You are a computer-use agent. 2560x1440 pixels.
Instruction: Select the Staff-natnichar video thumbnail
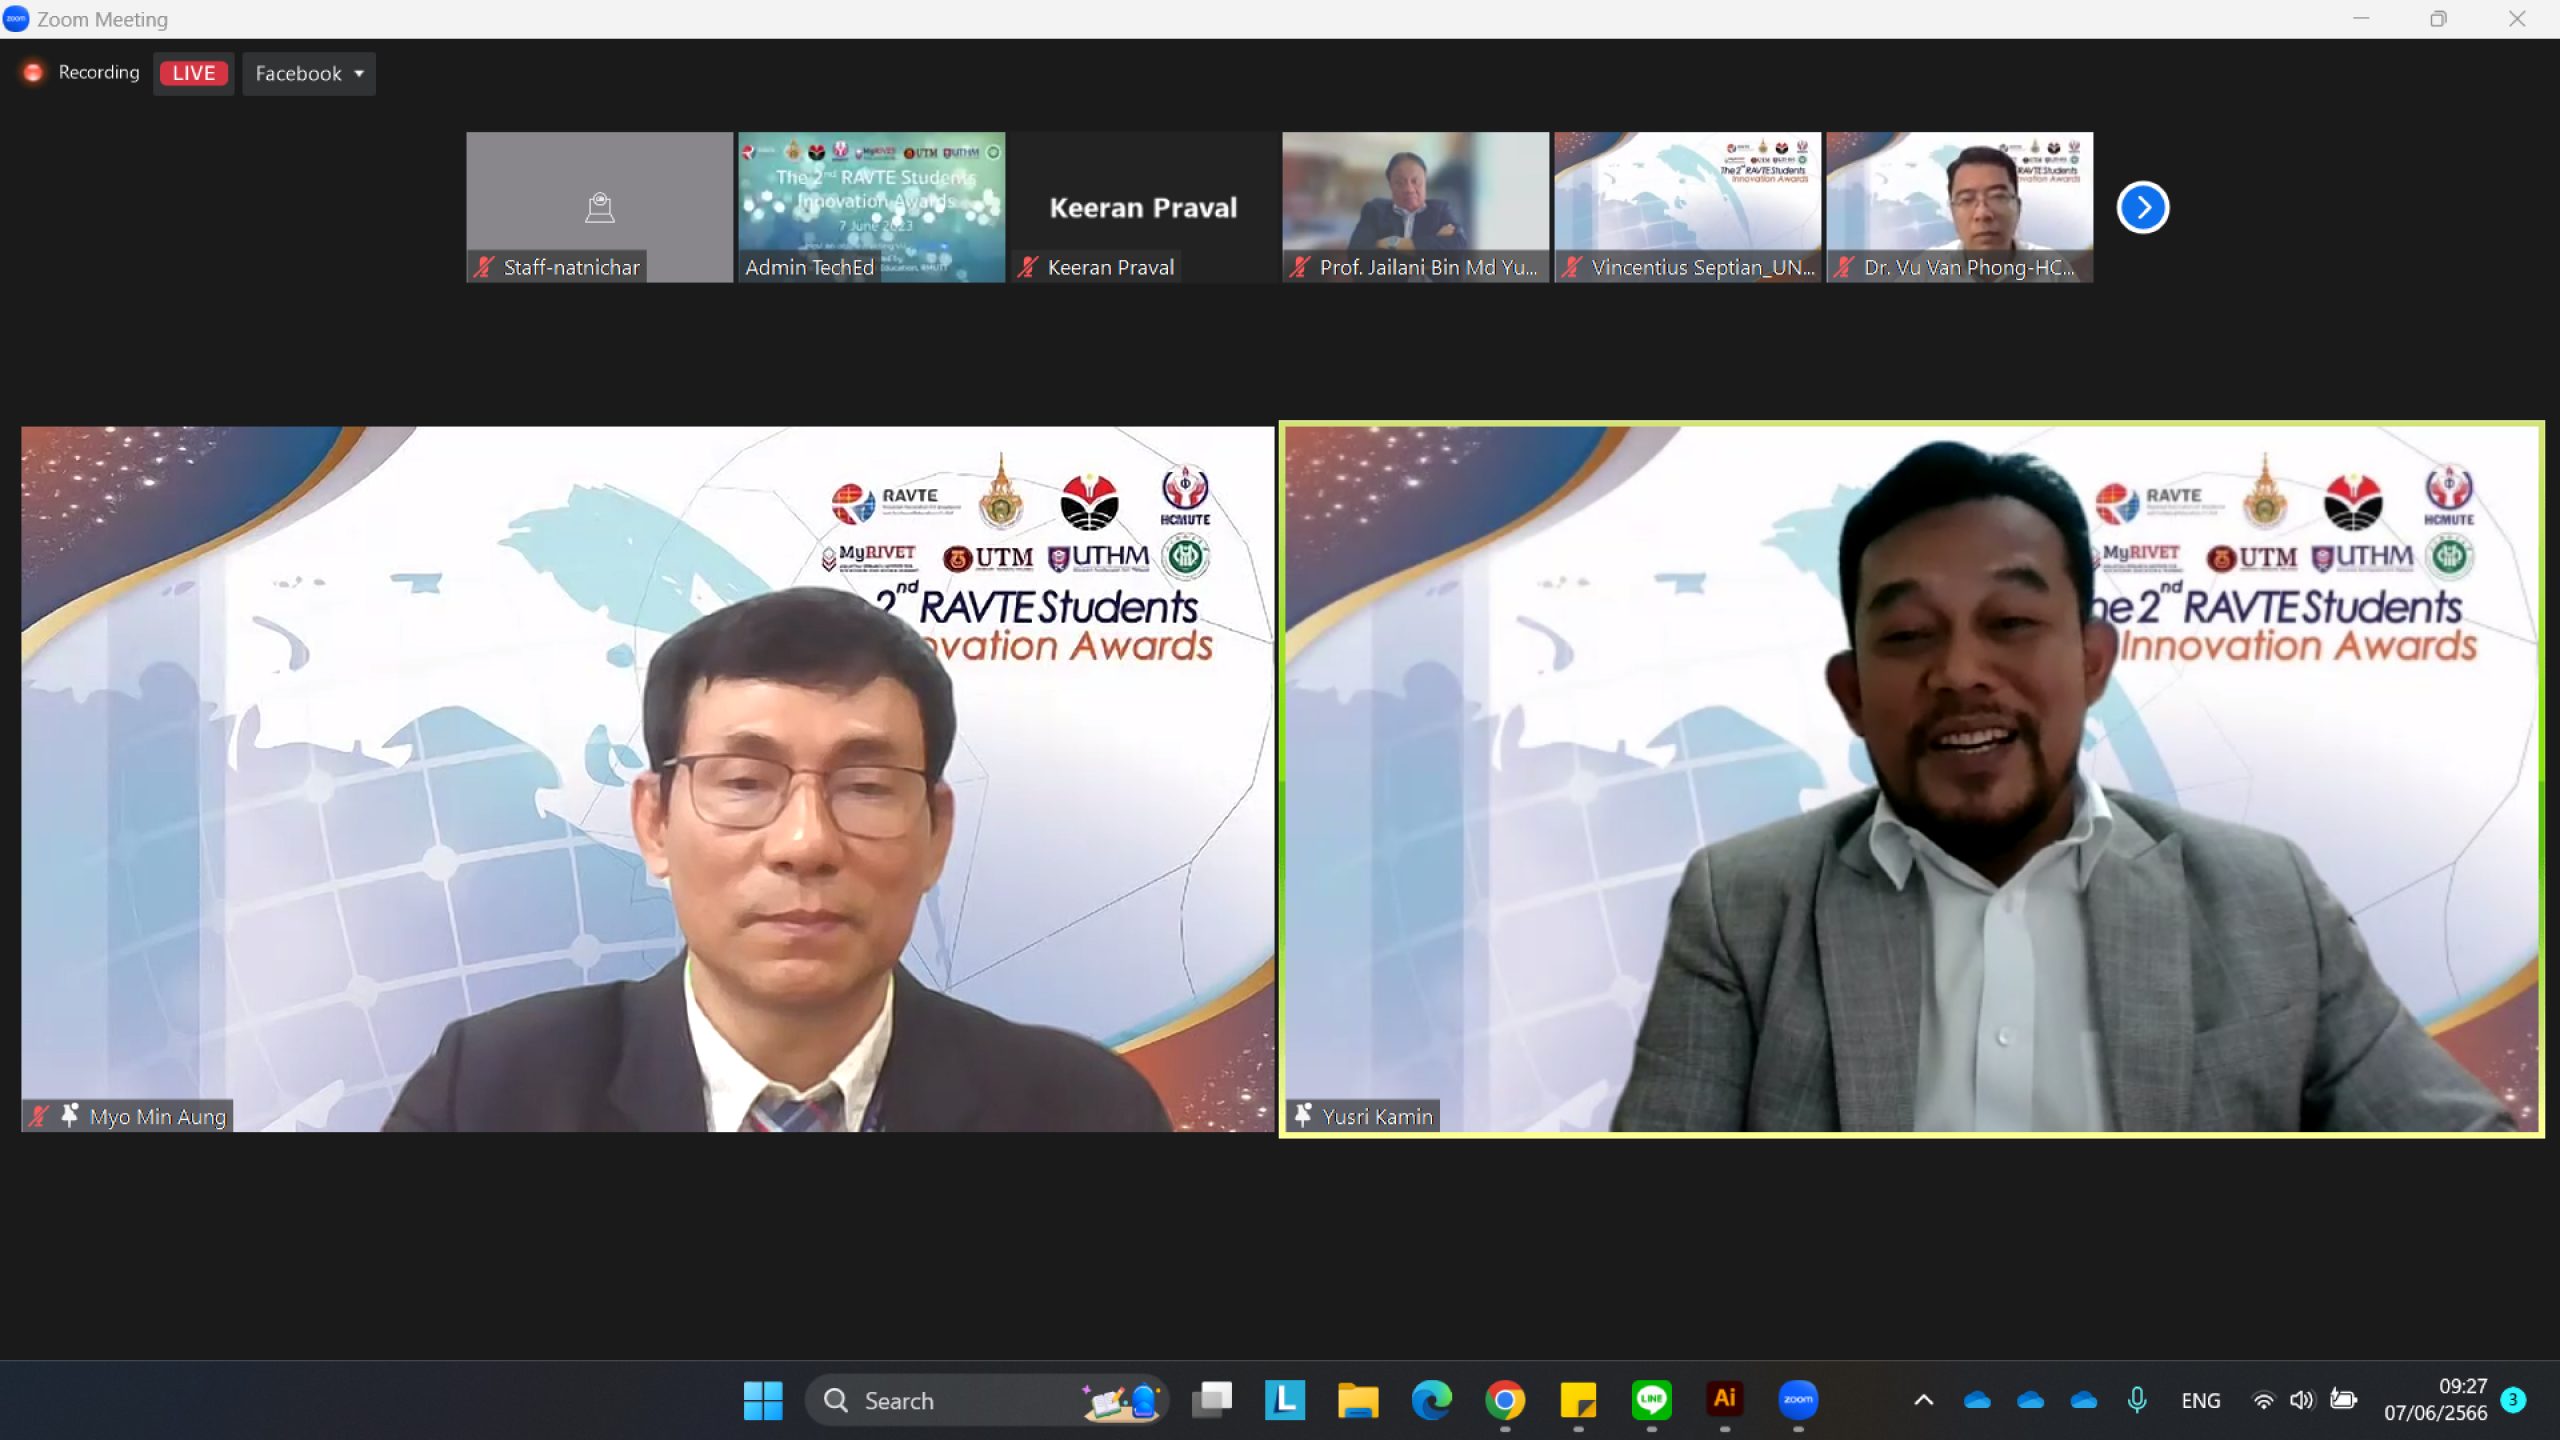[x=599, y=207]
